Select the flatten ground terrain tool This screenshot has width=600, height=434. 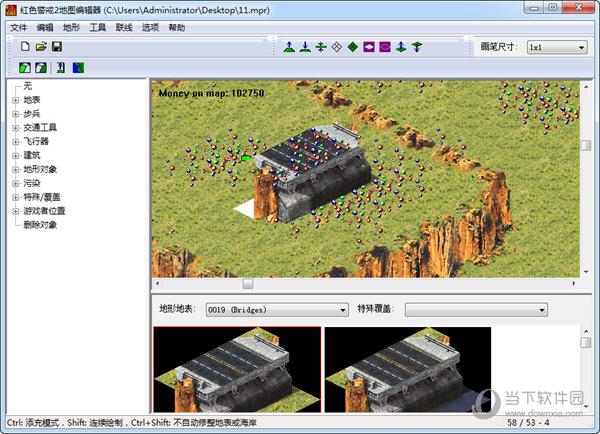pyautogui.click(x=321, y=47)
